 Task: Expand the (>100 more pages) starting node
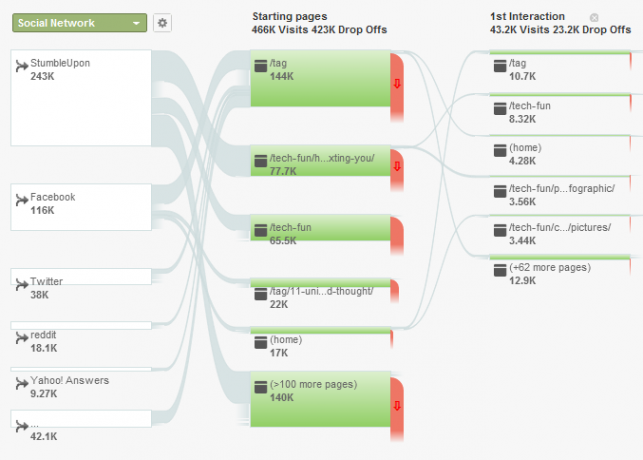(320, 399)
